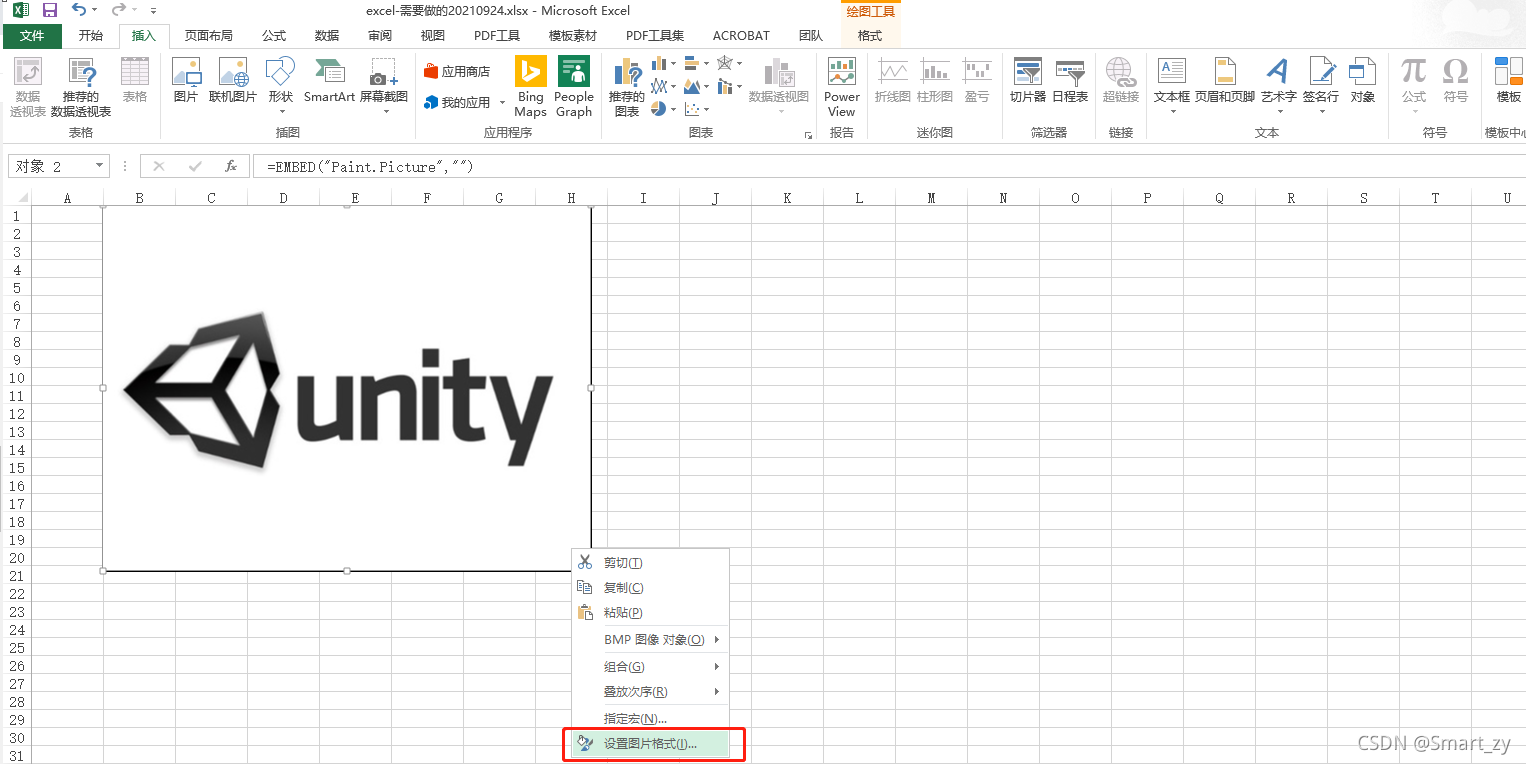
Task: Select the embedded Unity logo image
Action: (346, 388)
